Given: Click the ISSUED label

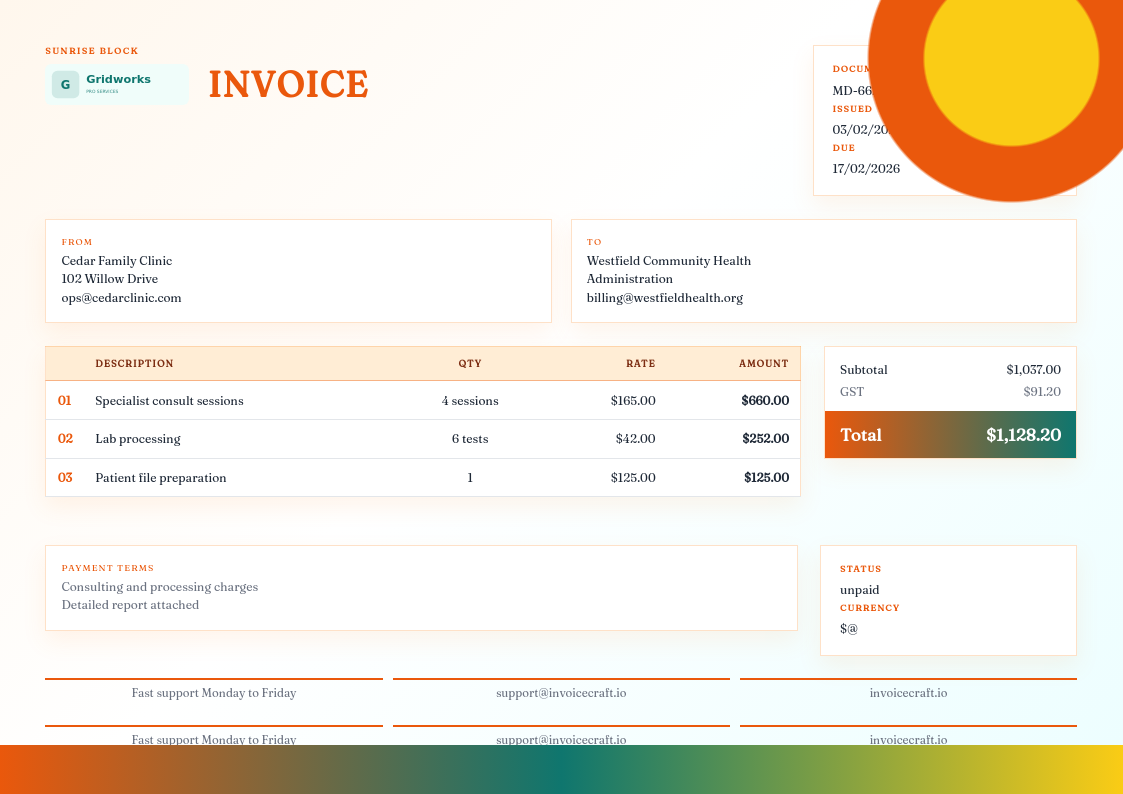Looking at the screenshot, I should coord(852,109).
